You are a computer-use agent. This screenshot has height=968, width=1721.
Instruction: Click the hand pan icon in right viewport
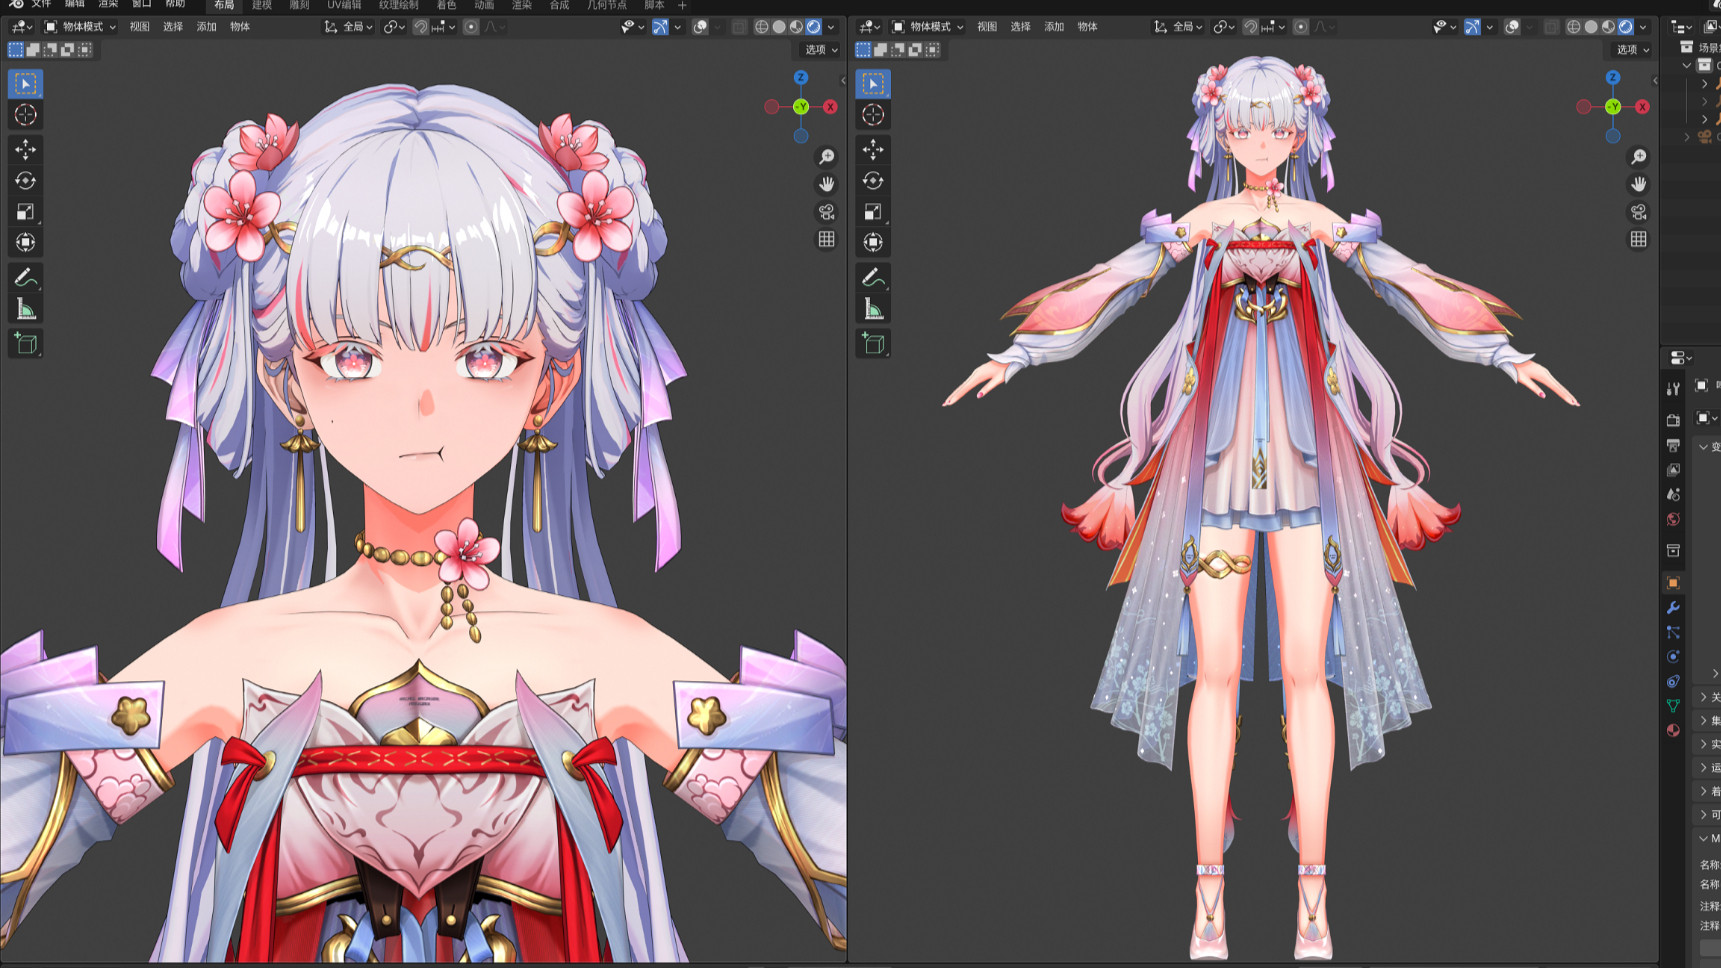click(x=1638, y=184)
